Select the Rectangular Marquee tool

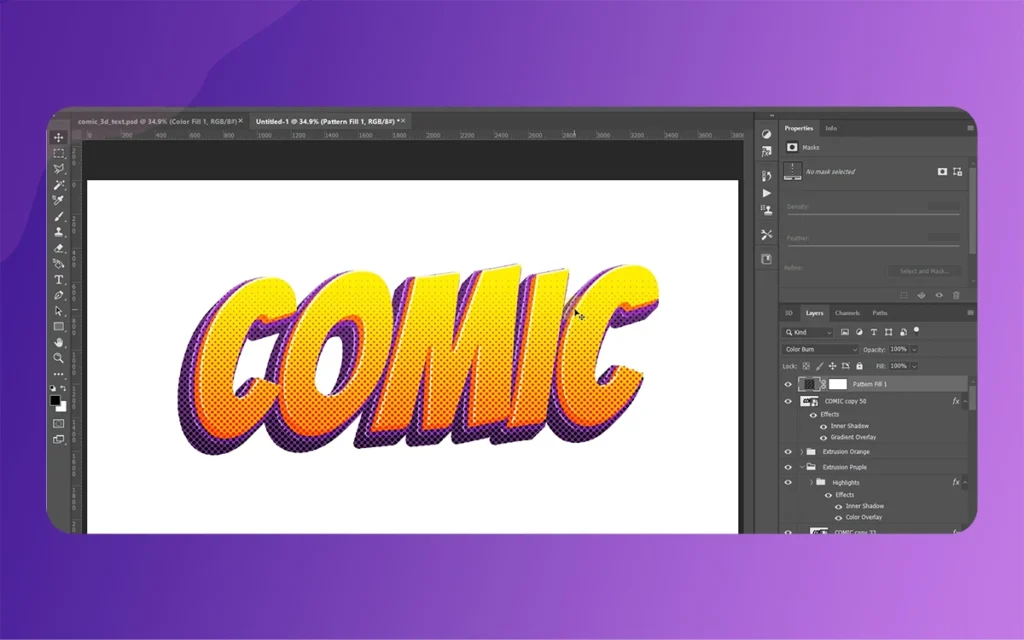59,153
